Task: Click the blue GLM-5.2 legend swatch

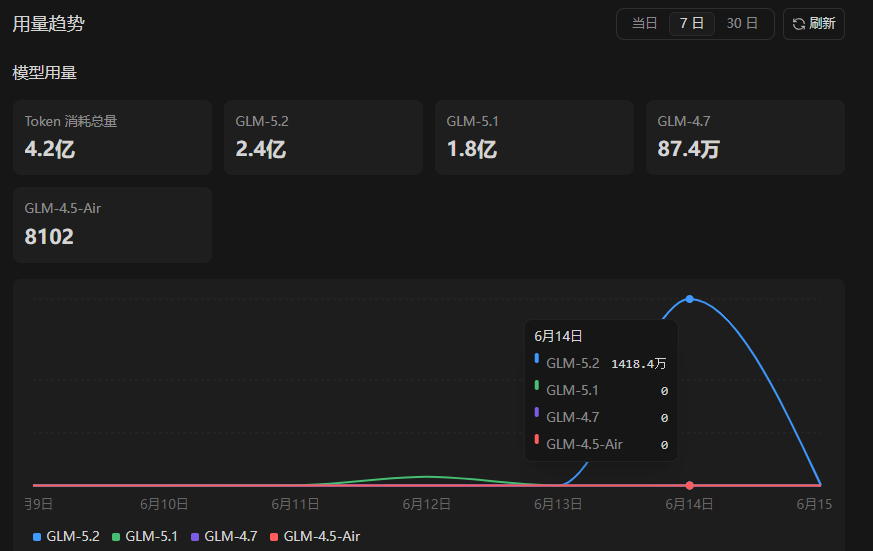Action: 37,537
